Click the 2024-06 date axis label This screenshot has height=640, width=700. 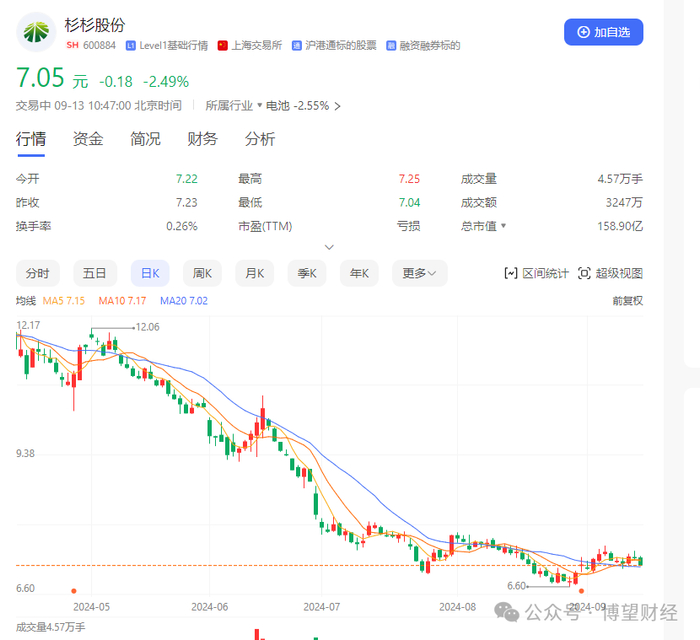click(x=209, y=607)
